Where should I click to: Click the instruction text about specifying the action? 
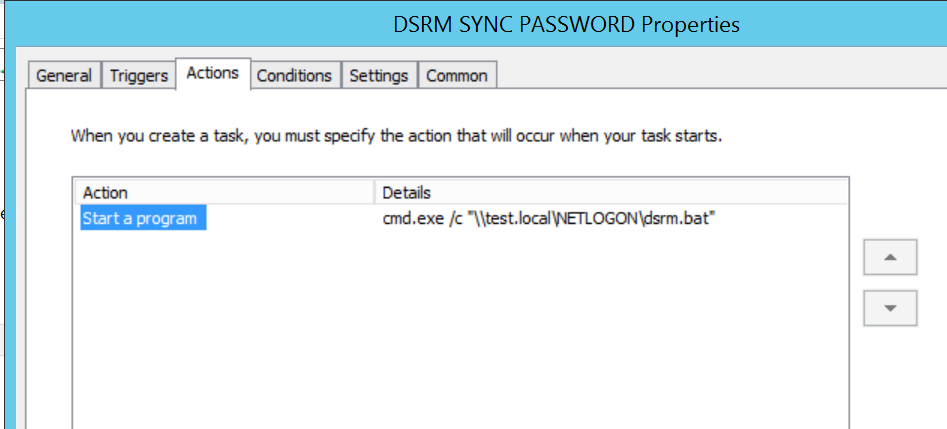[x=396, y=135]
